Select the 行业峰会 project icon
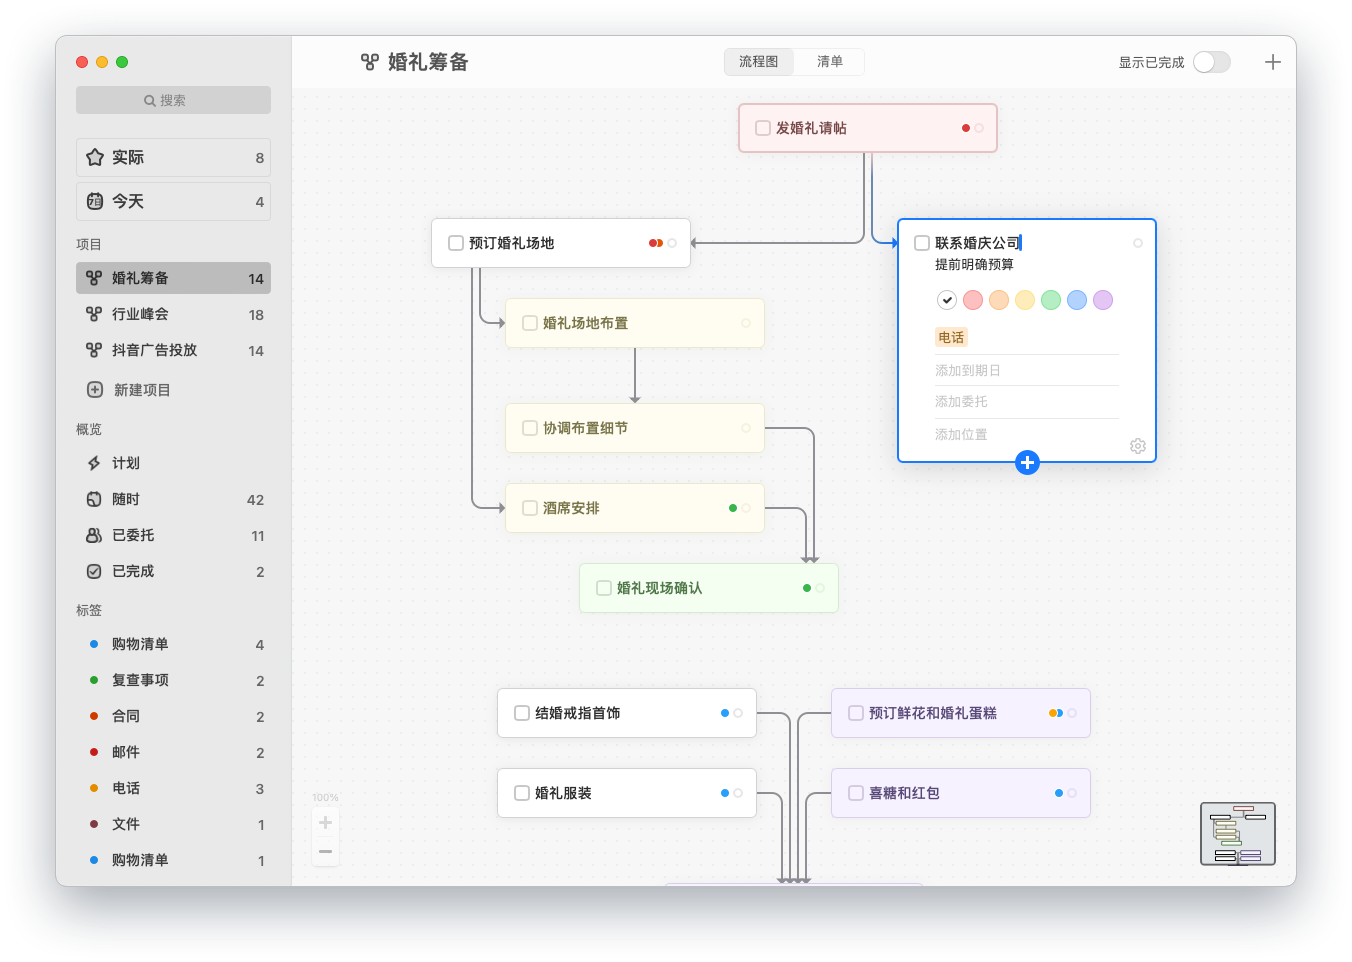 coord(94,314)
